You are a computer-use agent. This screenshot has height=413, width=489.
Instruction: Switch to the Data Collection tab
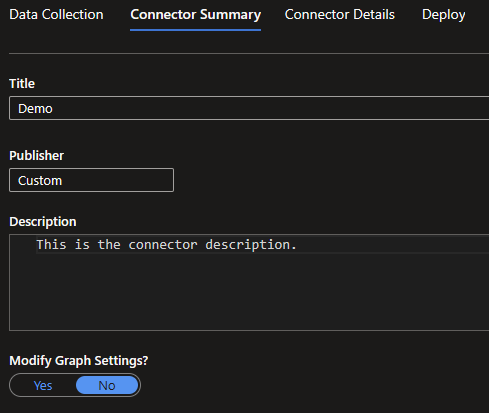[56, 15]
